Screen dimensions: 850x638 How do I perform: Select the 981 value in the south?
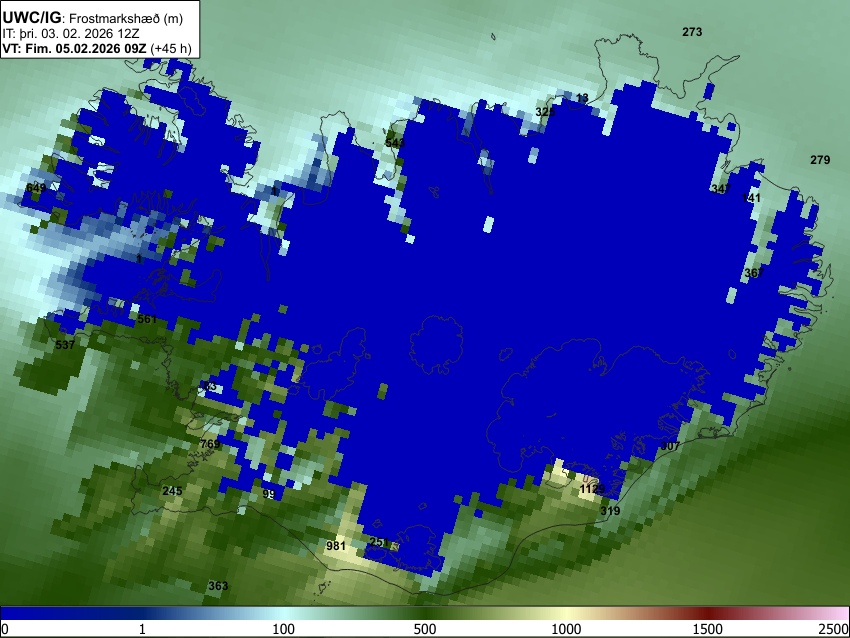click(x=335, y=545)
